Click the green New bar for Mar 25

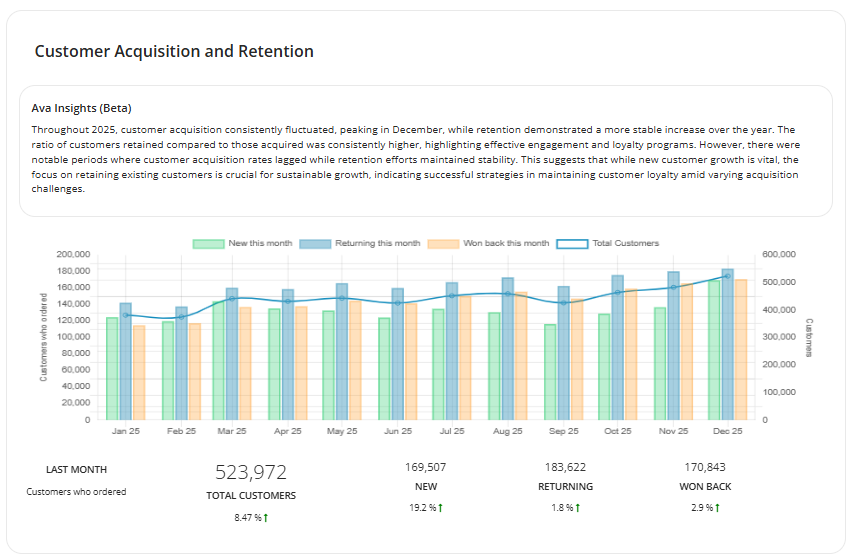click(218, 360)
